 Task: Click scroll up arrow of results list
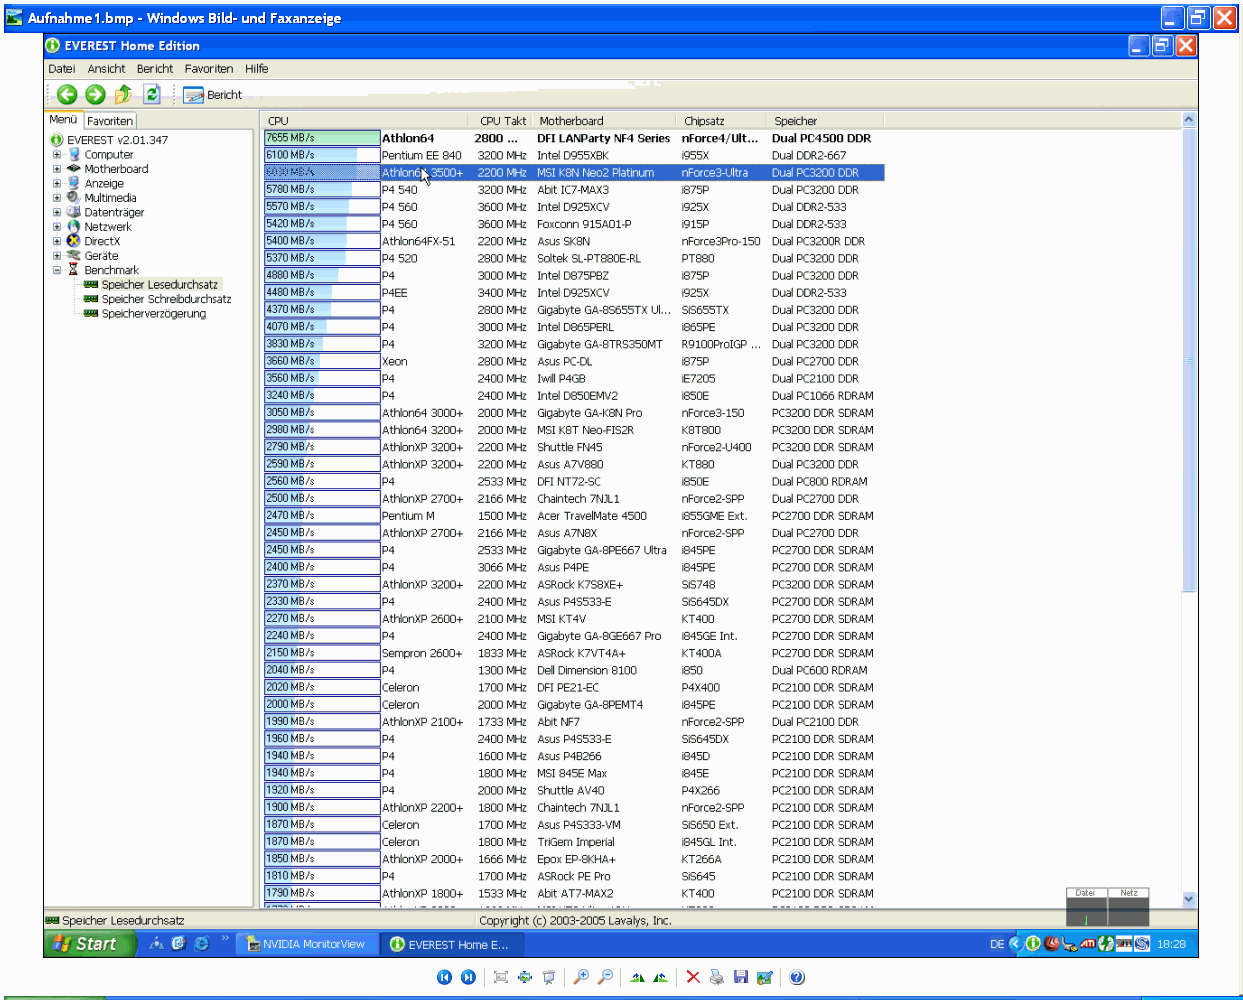(1189, 120)
